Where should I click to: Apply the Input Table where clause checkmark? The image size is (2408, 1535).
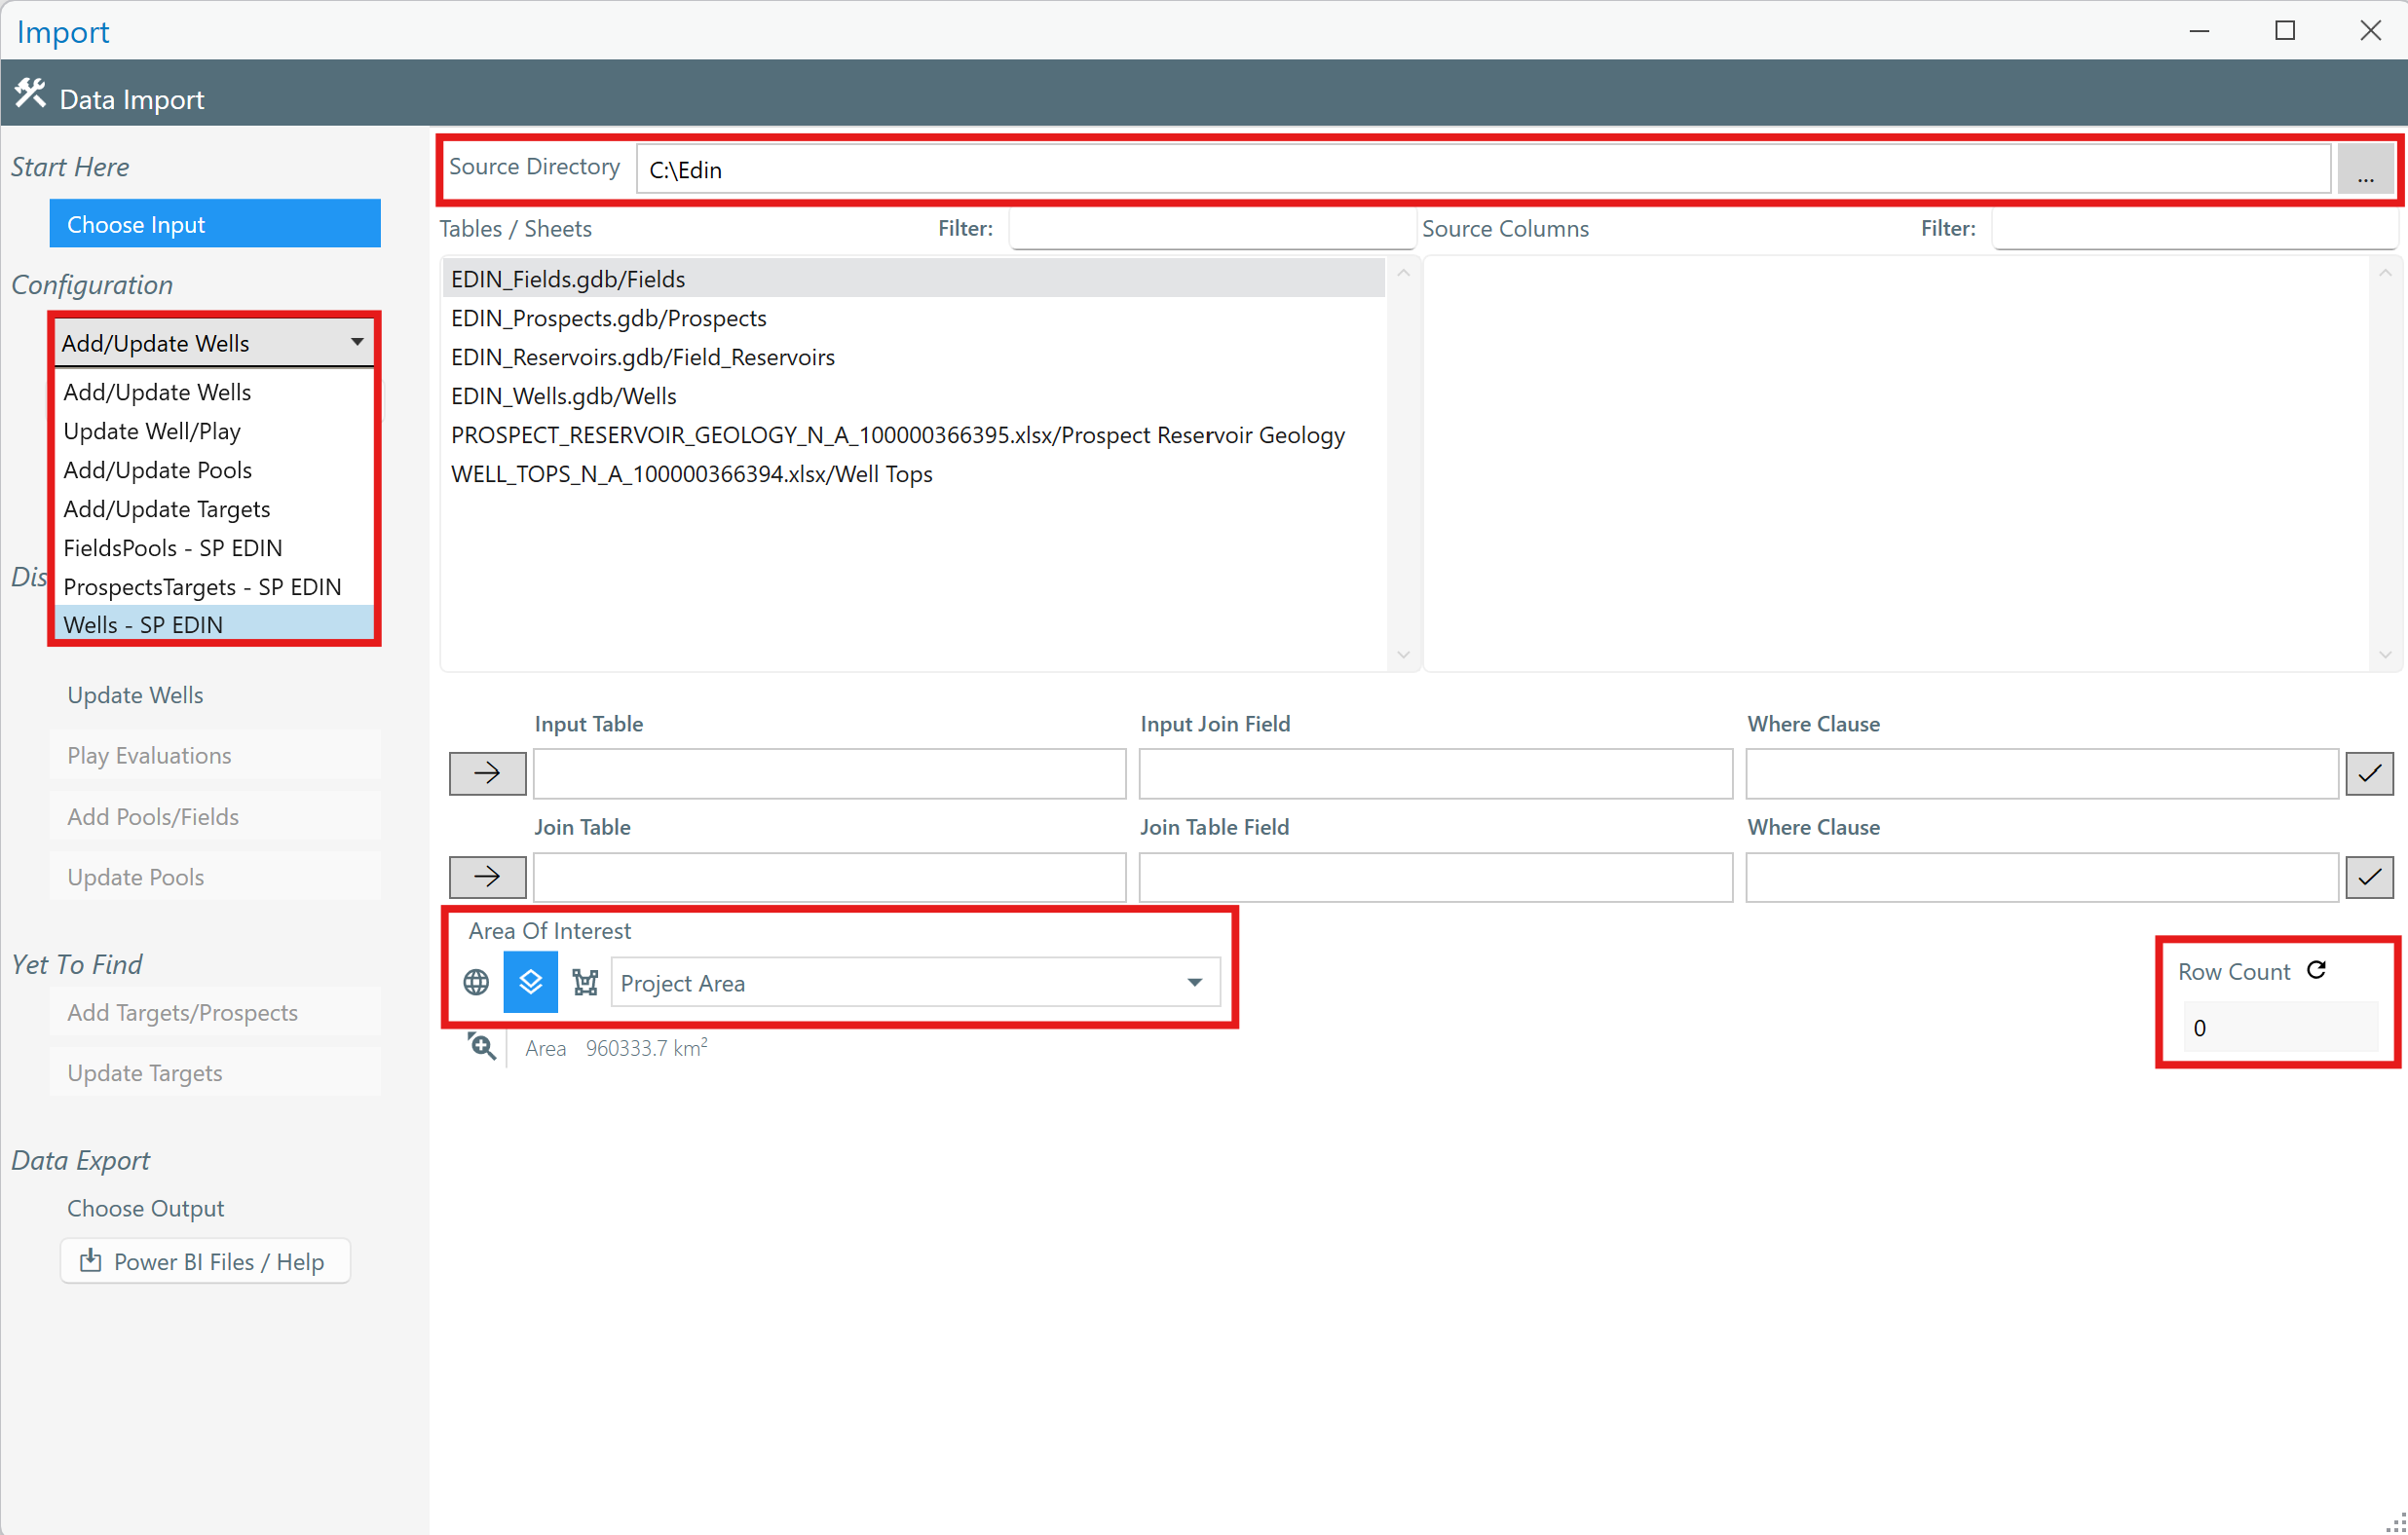tap(2369, 773)
